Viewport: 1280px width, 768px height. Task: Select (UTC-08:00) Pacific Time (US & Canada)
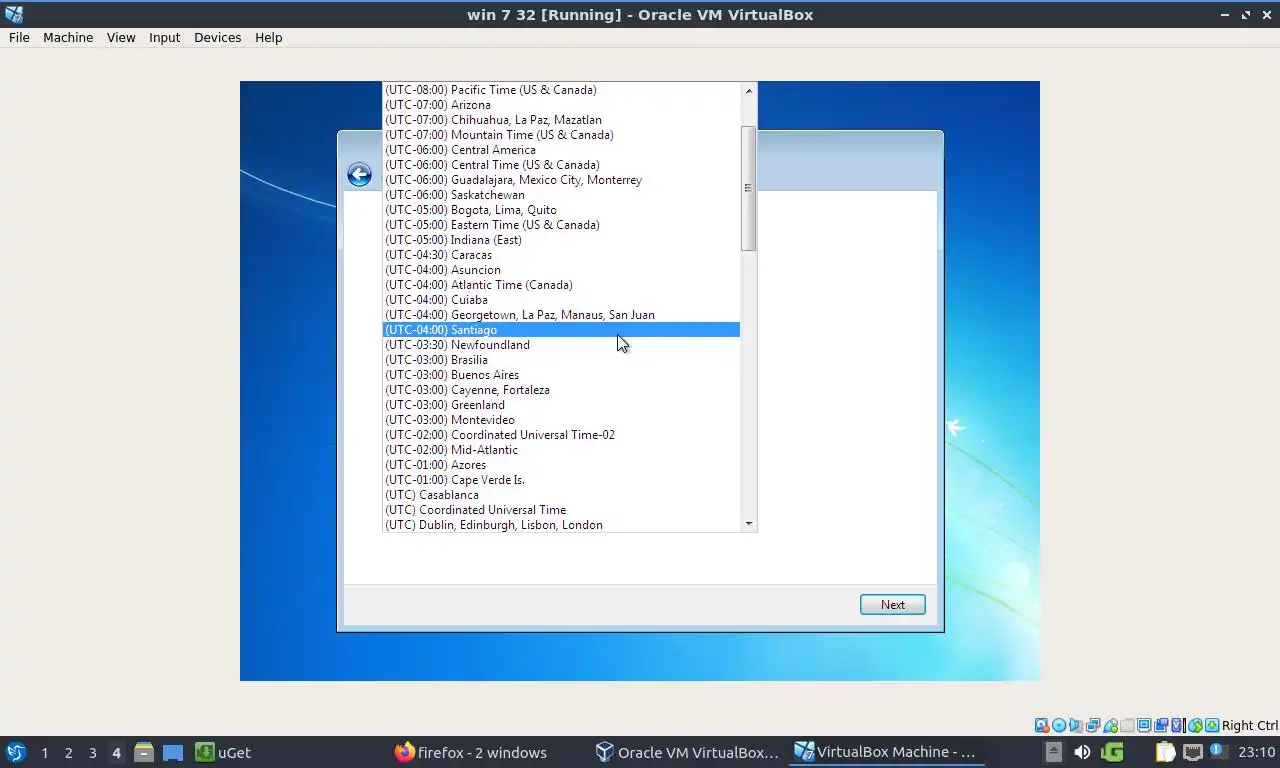point(561,90)
